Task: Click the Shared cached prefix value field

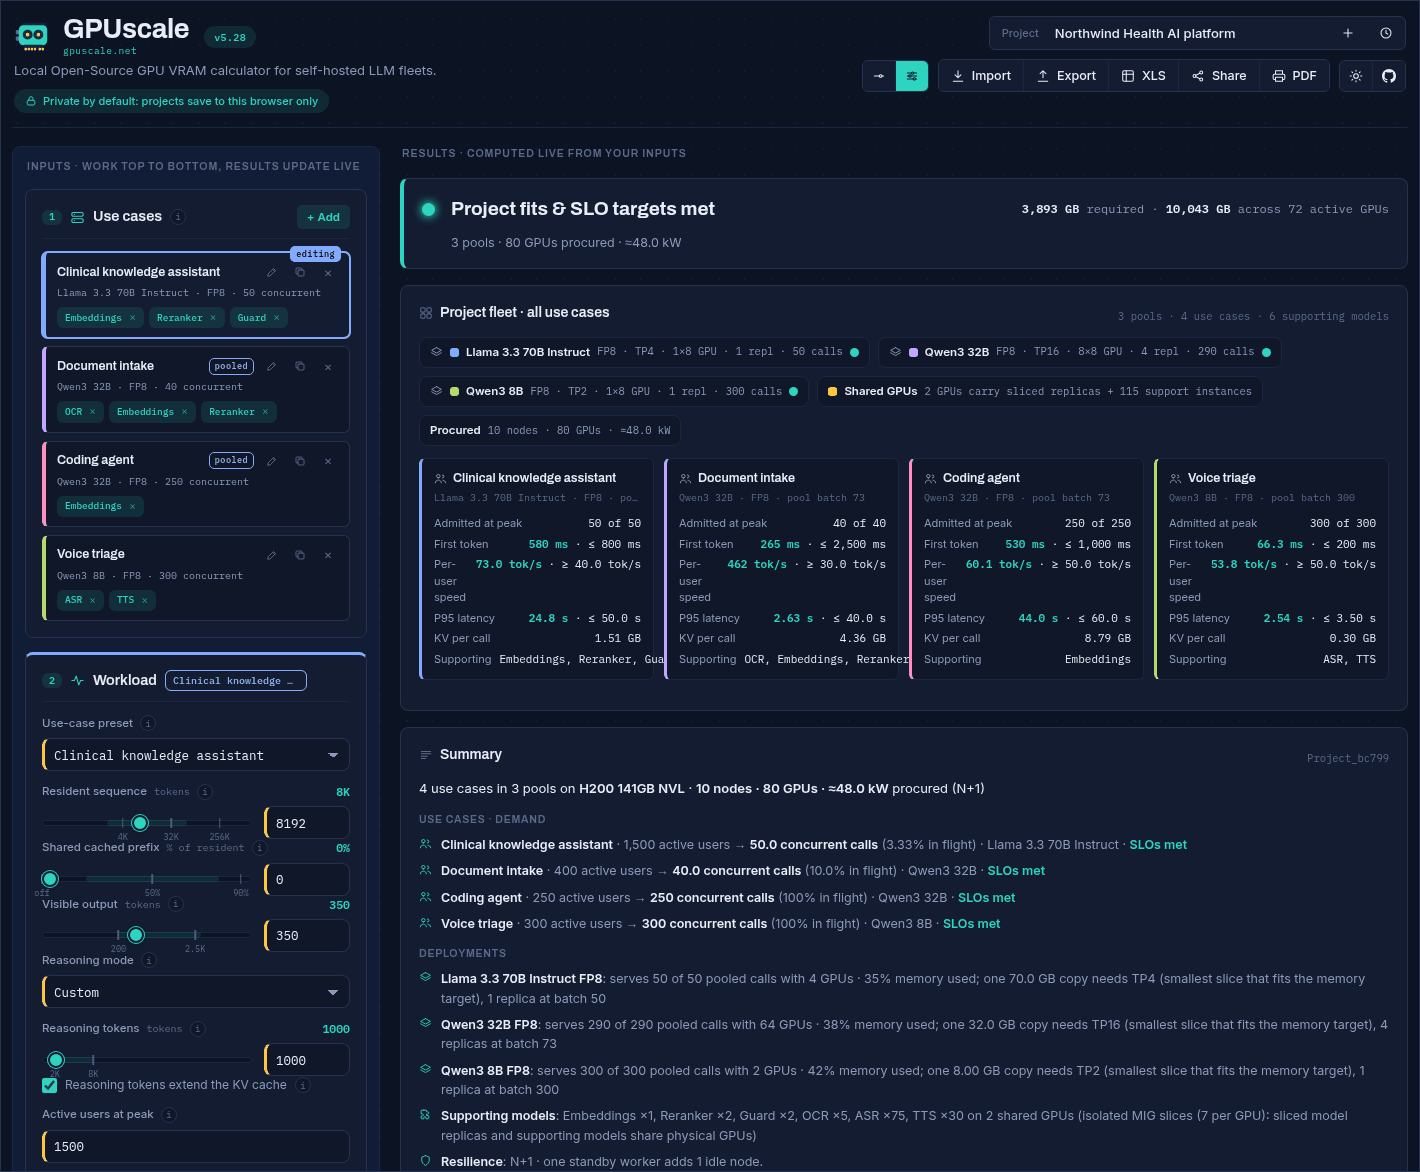Action: point(307,879)
